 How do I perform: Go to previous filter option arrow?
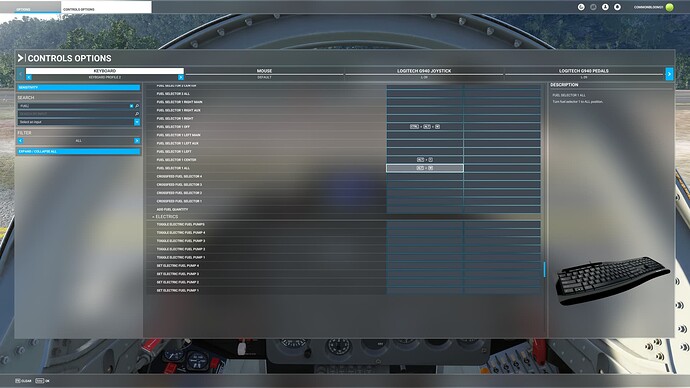tap(20, 141)
